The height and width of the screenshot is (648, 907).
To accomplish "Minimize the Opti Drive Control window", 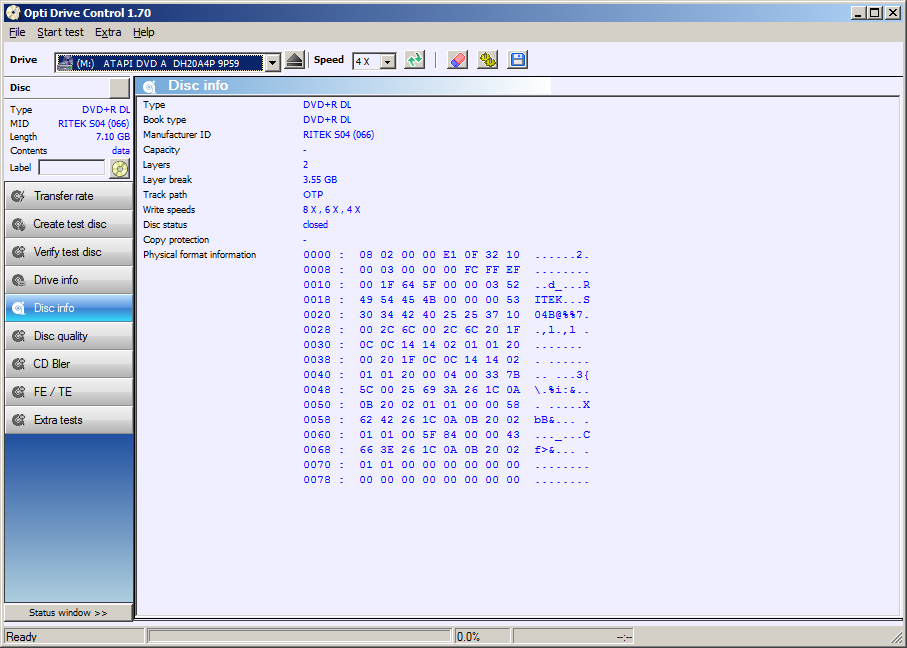I will pos(858,13).
